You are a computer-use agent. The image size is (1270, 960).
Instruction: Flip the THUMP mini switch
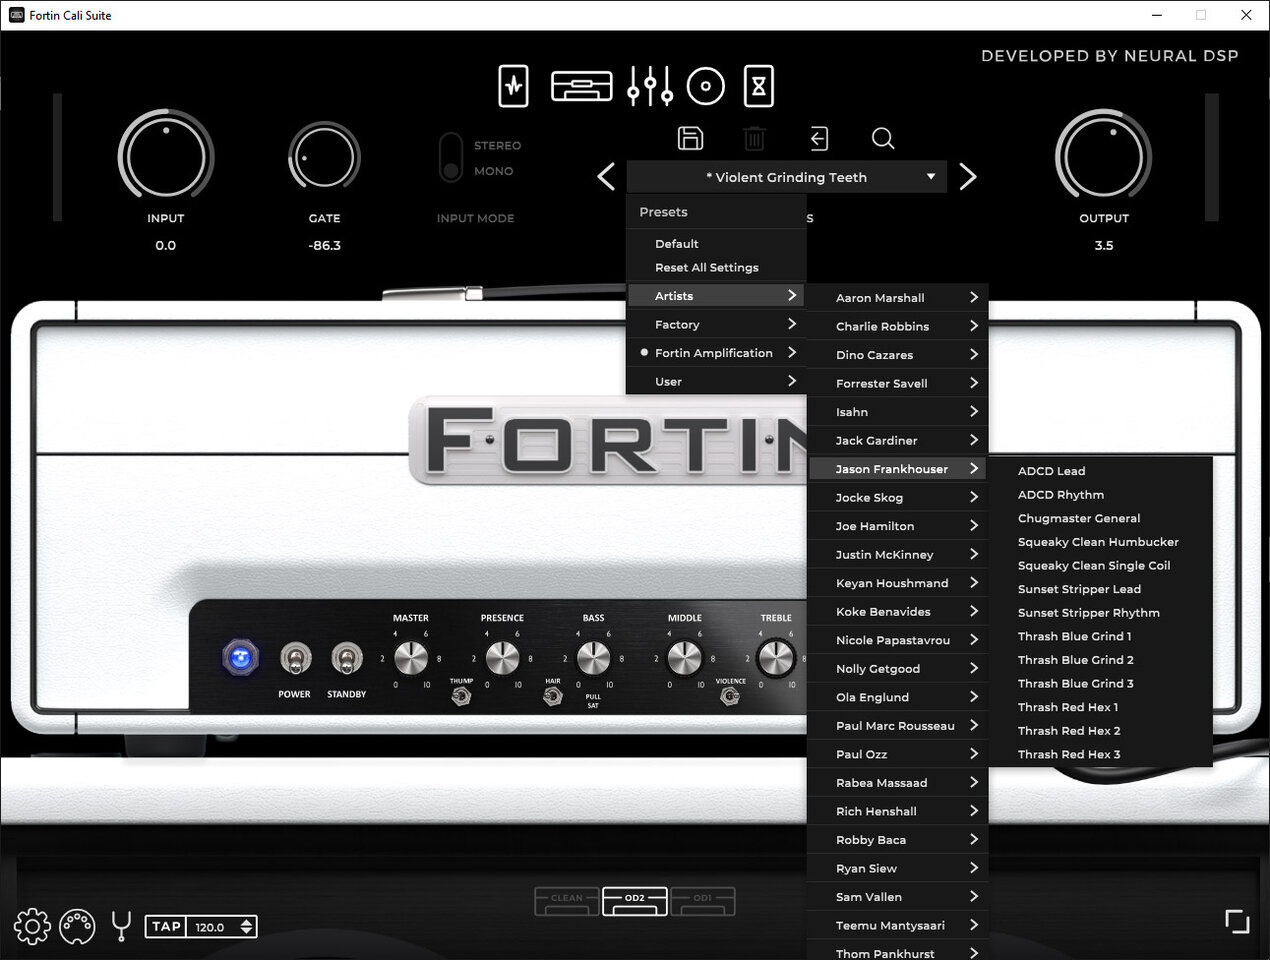(461, 696)
